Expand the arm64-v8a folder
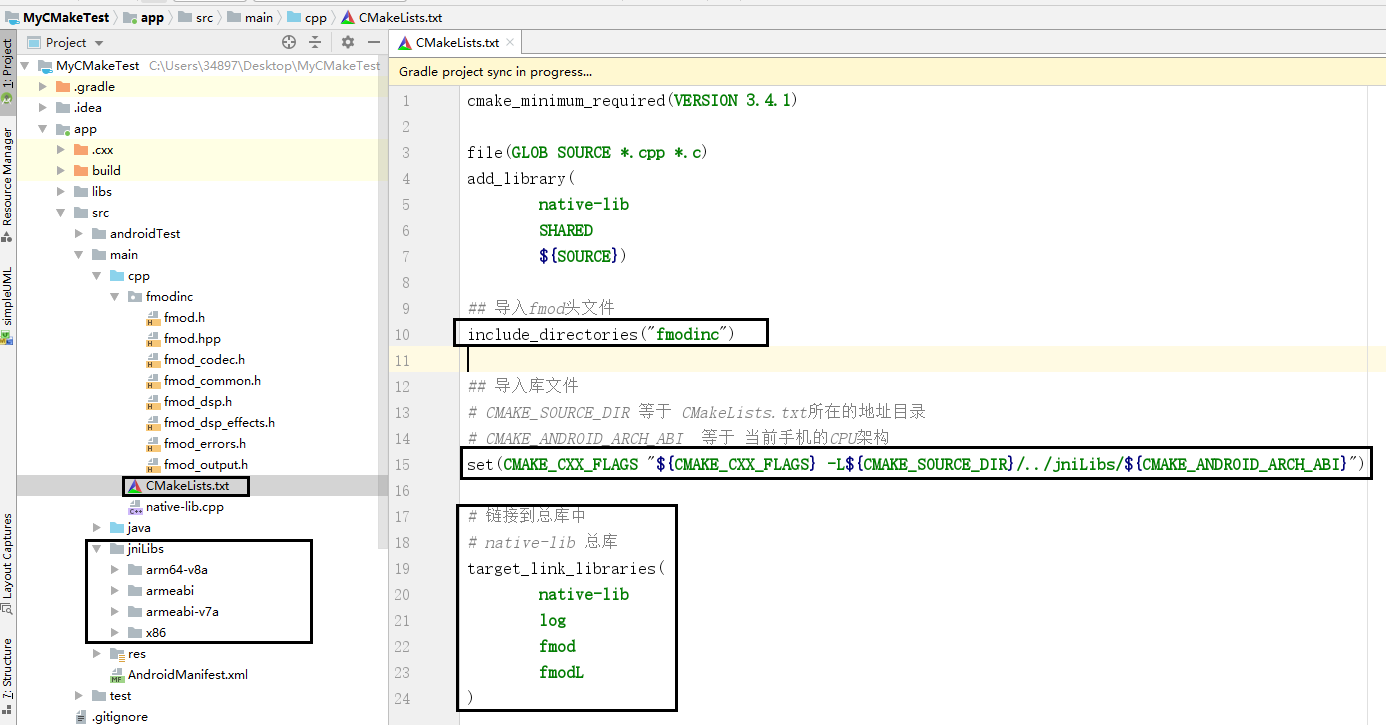The height and width of the screenshot is (725, 1386). click(115, 570)
